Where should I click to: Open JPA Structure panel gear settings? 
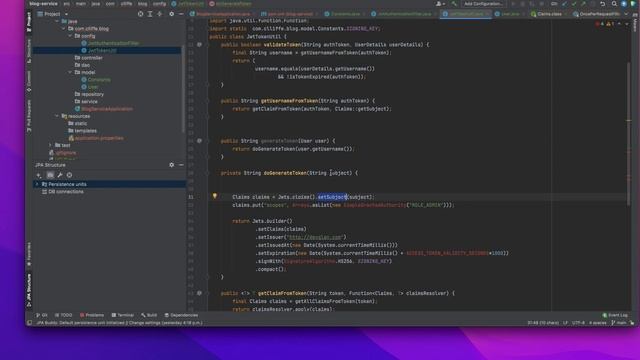171,165
